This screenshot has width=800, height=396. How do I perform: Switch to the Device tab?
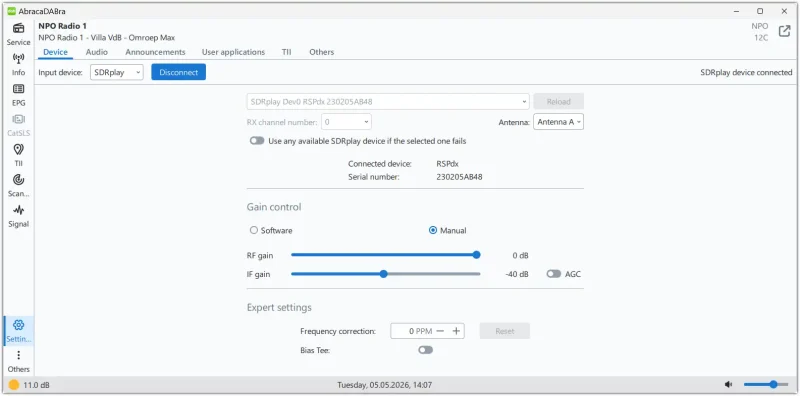coord(55,52)
